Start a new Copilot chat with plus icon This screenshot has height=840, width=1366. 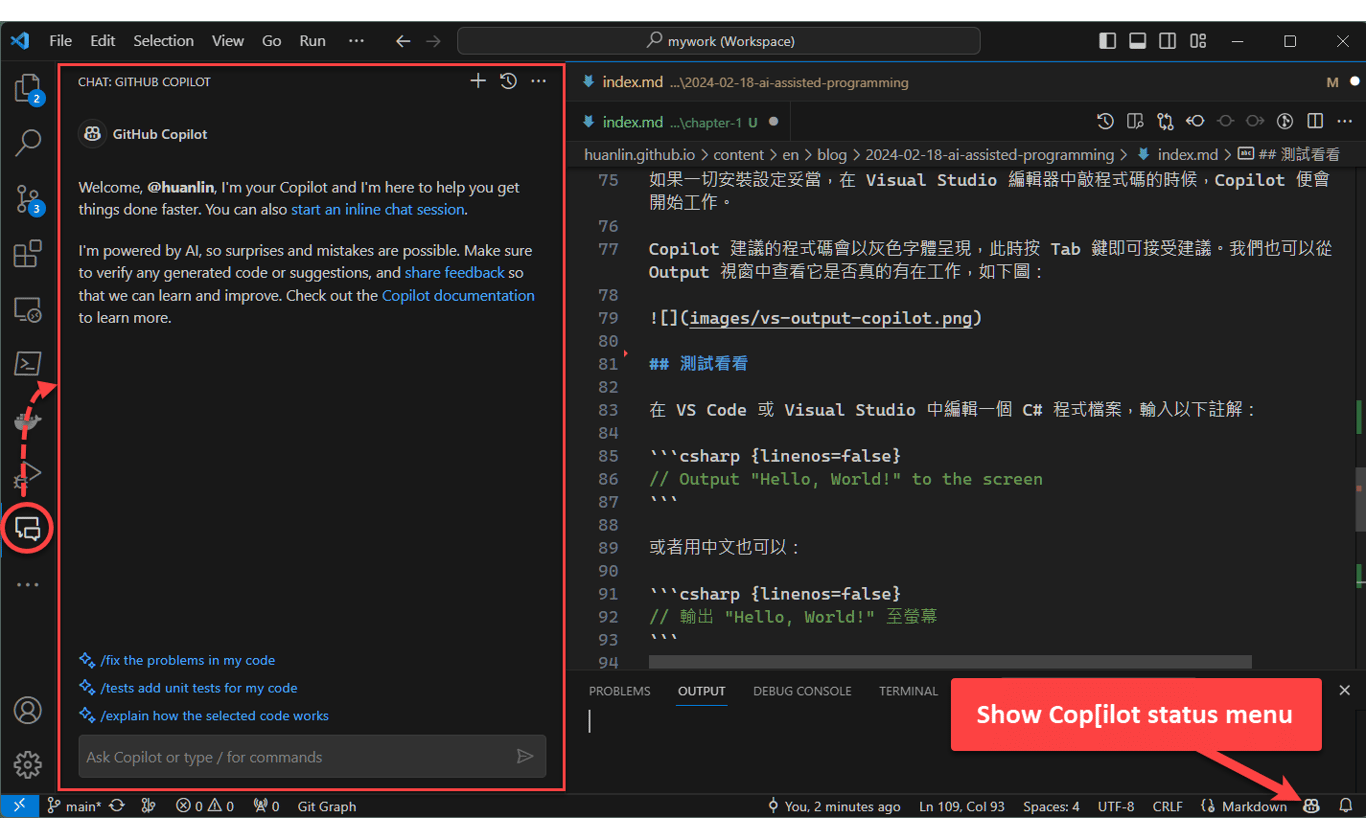coord(478,81)
